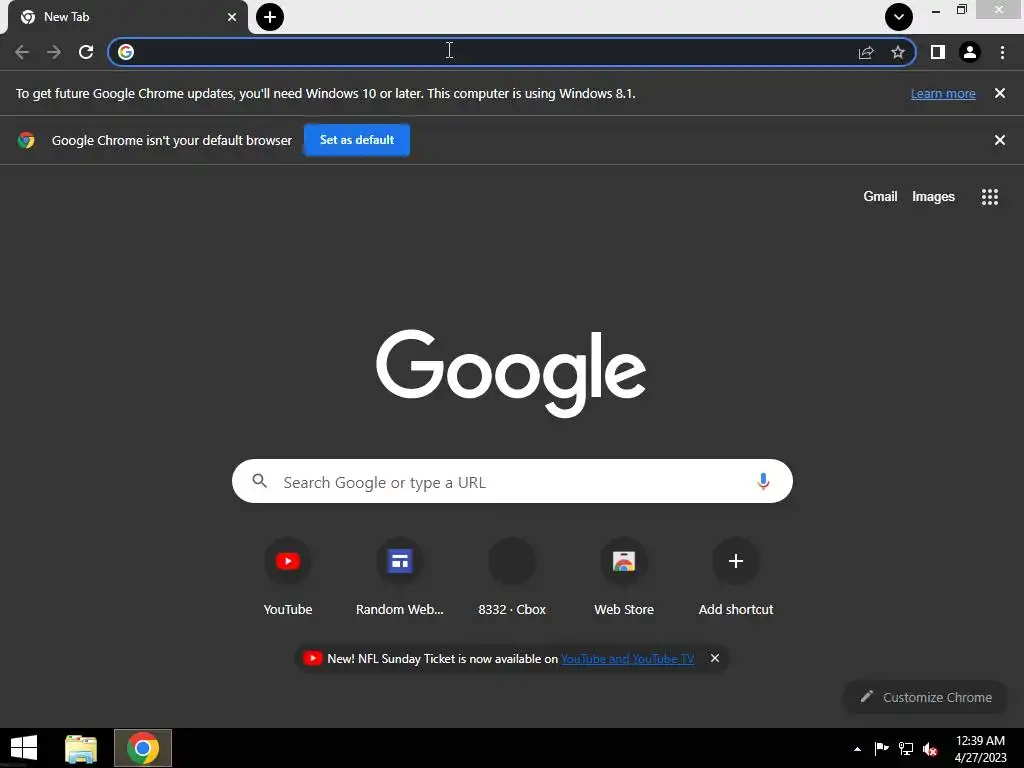Open Random Web shortcut

coord(400,577)
